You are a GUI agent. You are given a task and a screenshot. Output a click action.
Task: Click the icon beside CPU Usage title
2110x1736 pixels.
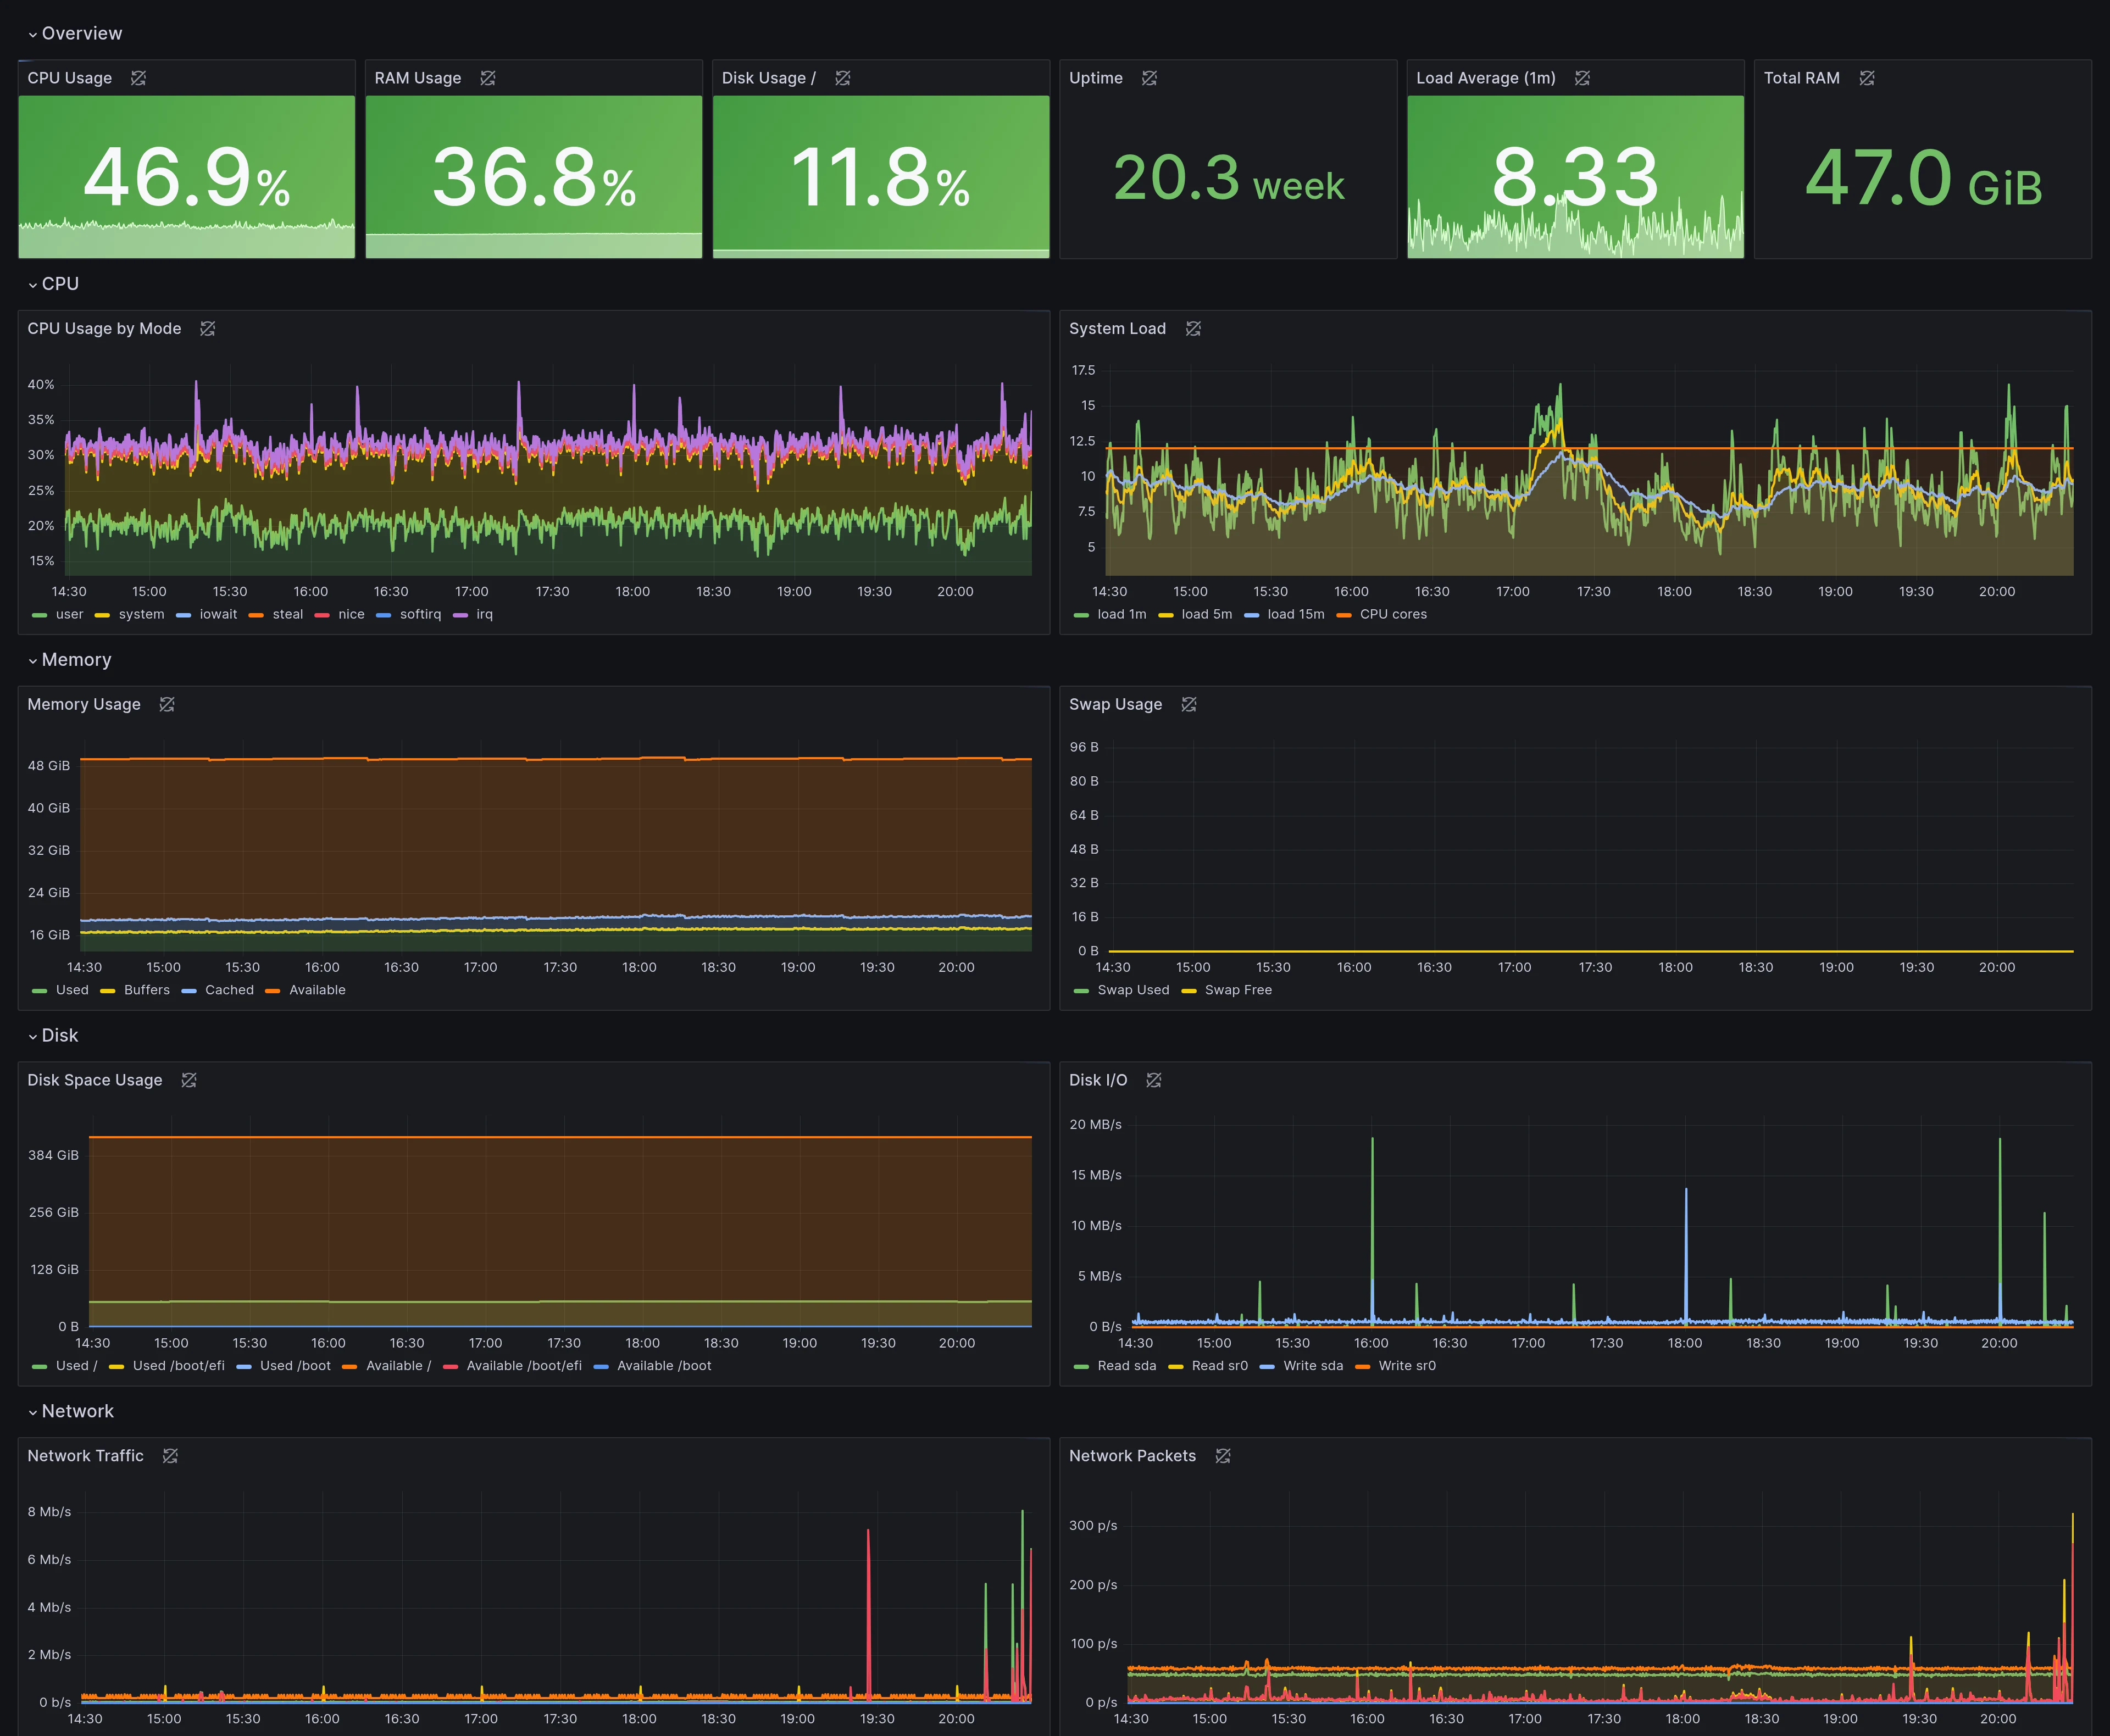pyautogui.click(x=139, y=78)
